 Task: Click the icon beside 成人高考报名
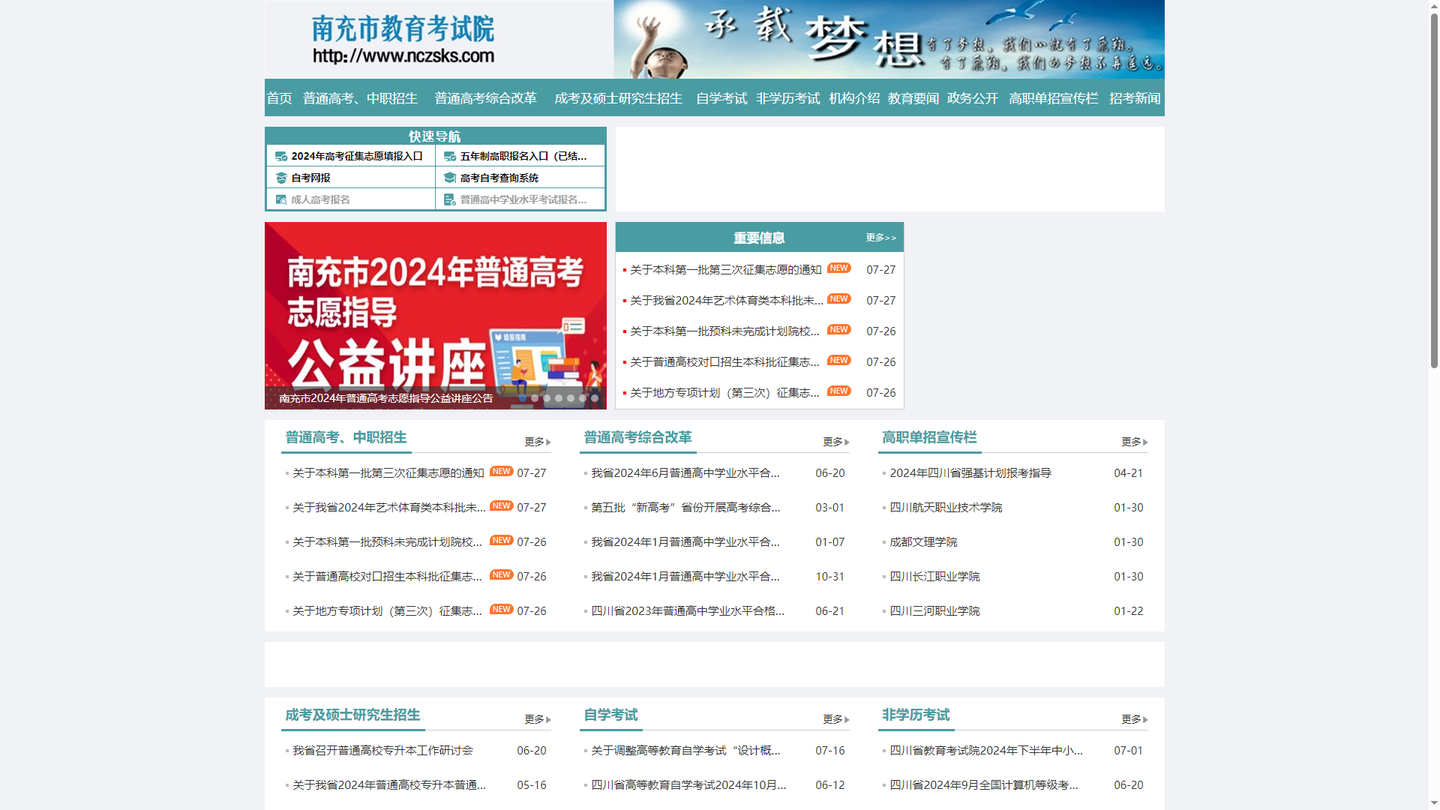281,200
